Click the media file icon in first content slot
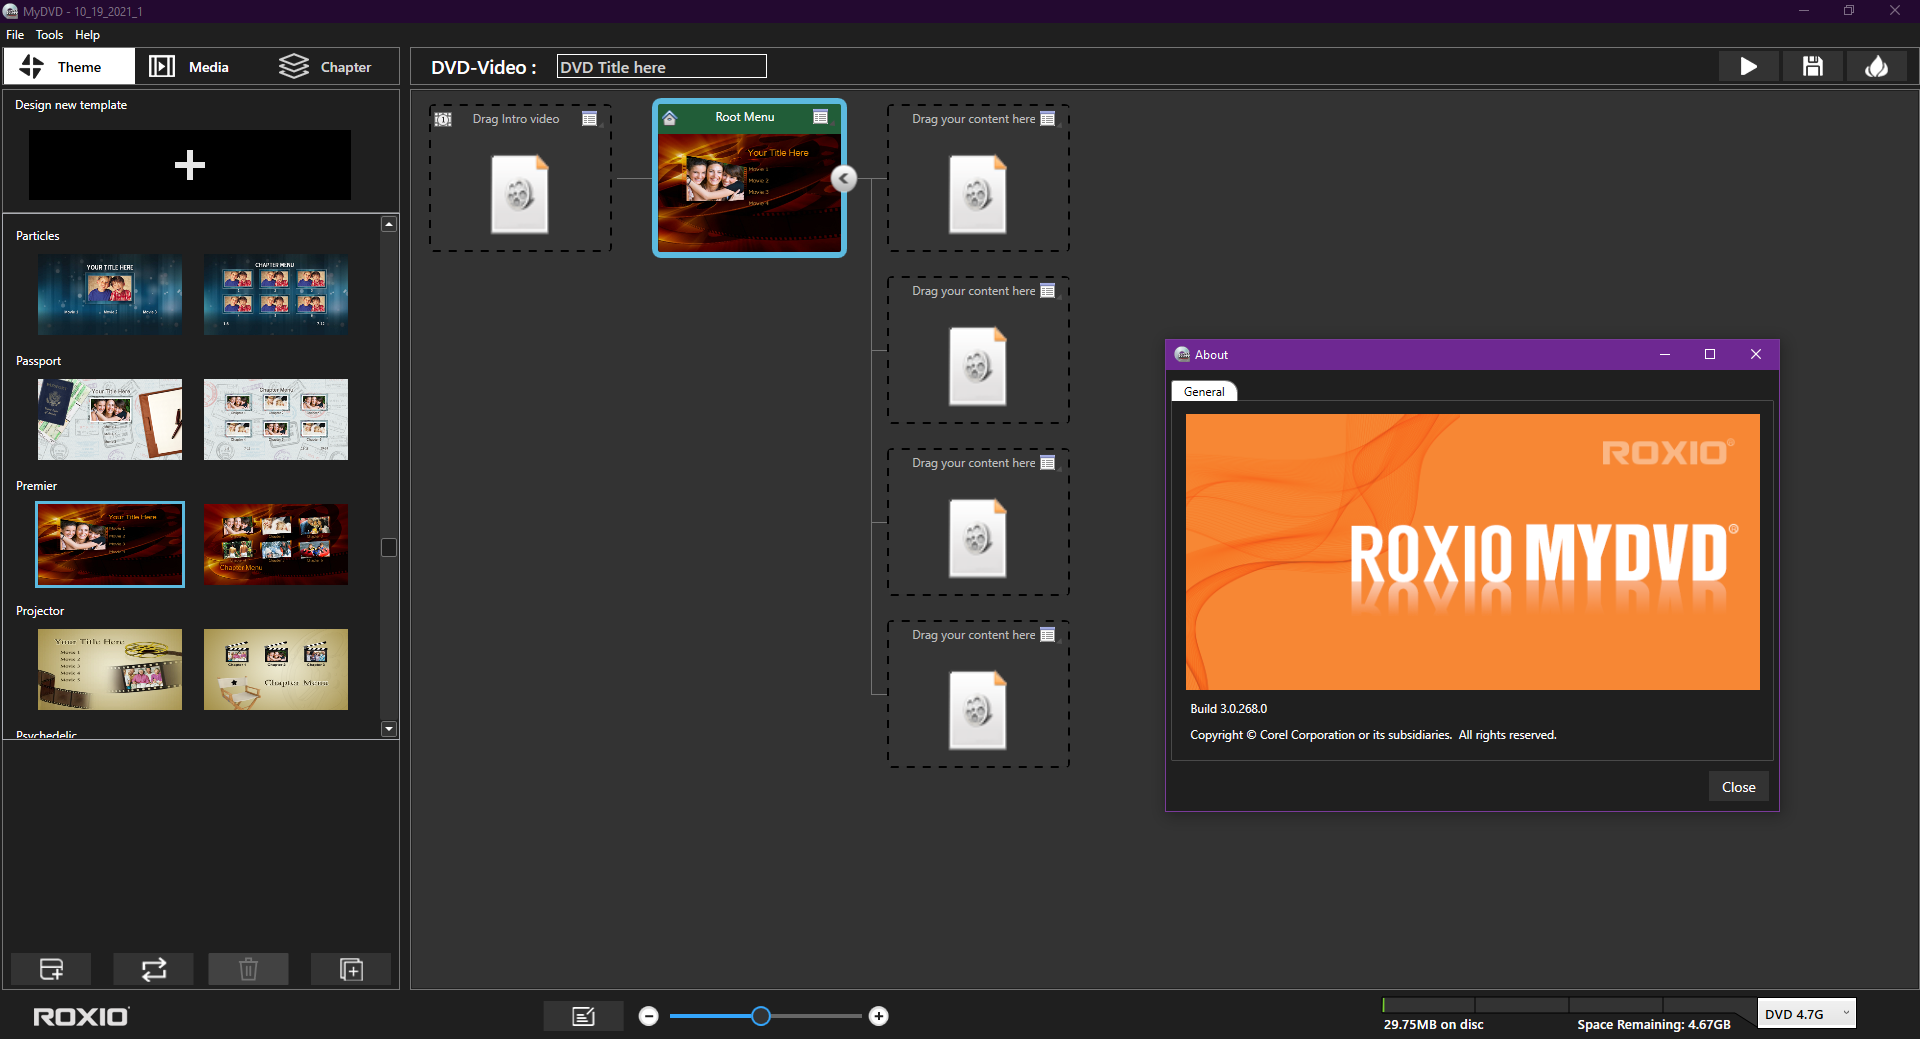 [977, 194]
